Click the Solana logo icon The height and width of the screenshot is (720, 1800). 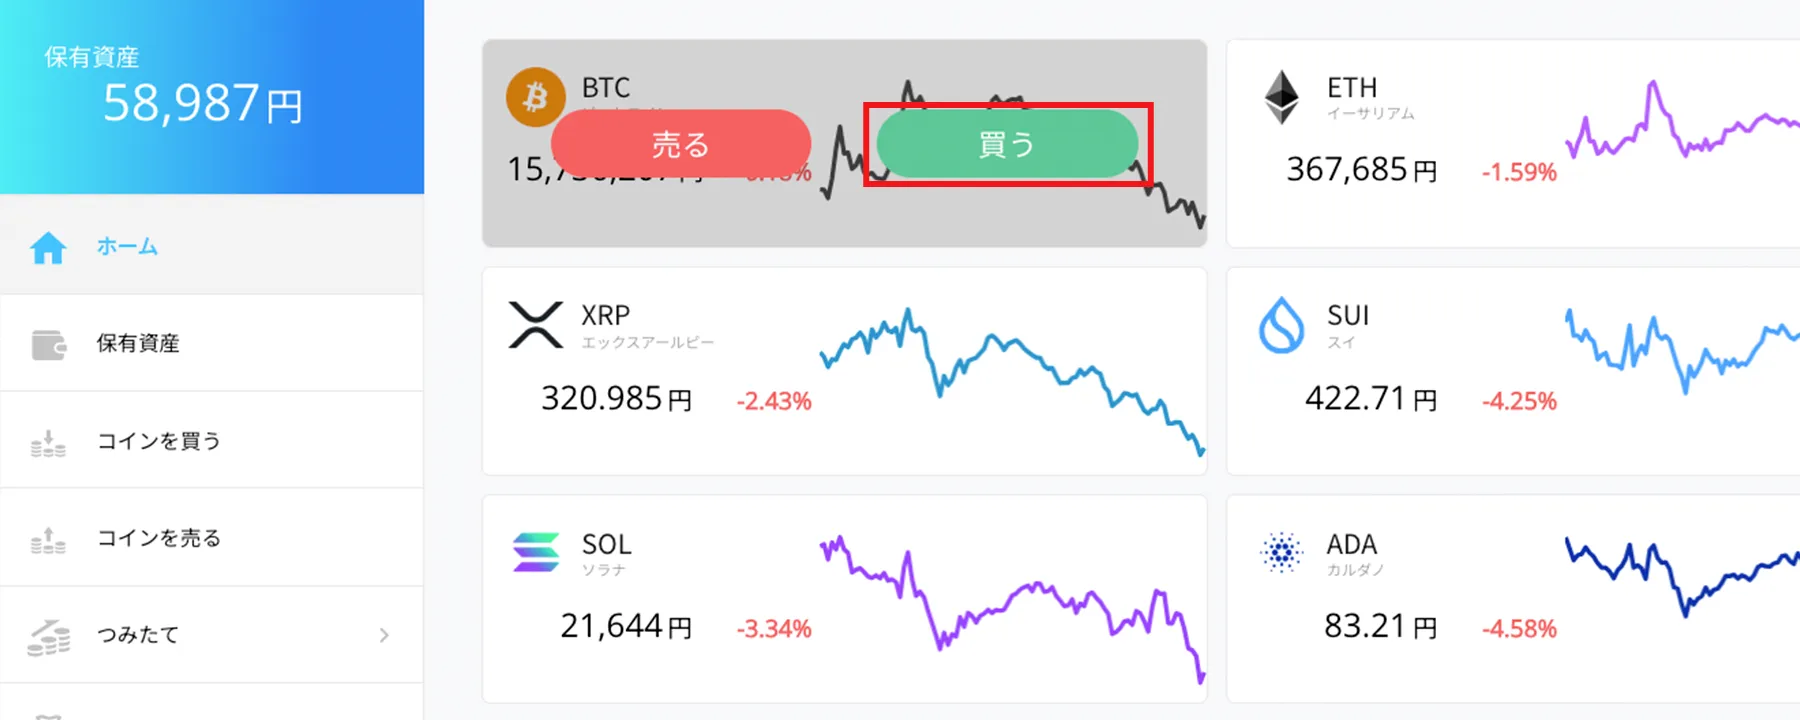pos(536,552)
